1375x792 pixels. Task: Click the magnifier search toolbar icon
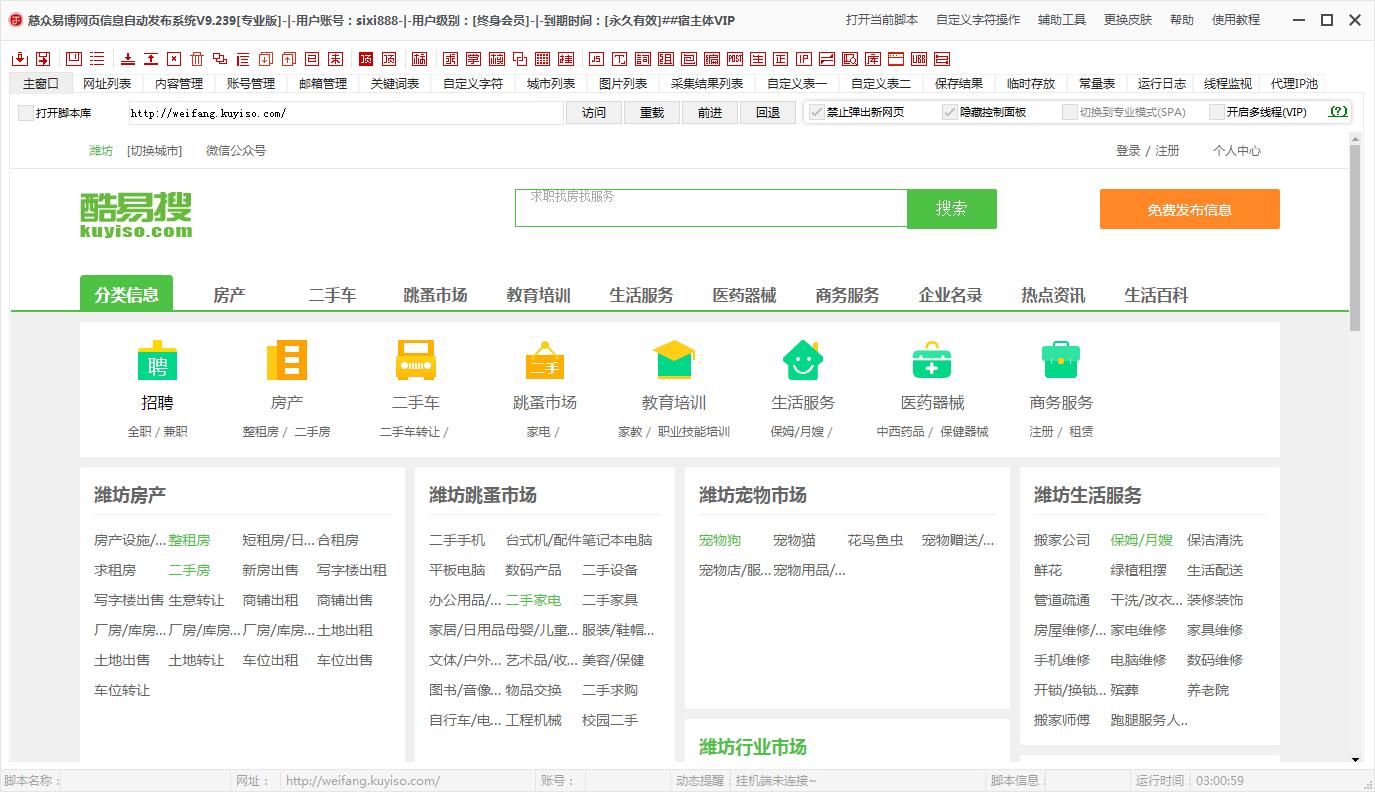click(x=850, y=59)
